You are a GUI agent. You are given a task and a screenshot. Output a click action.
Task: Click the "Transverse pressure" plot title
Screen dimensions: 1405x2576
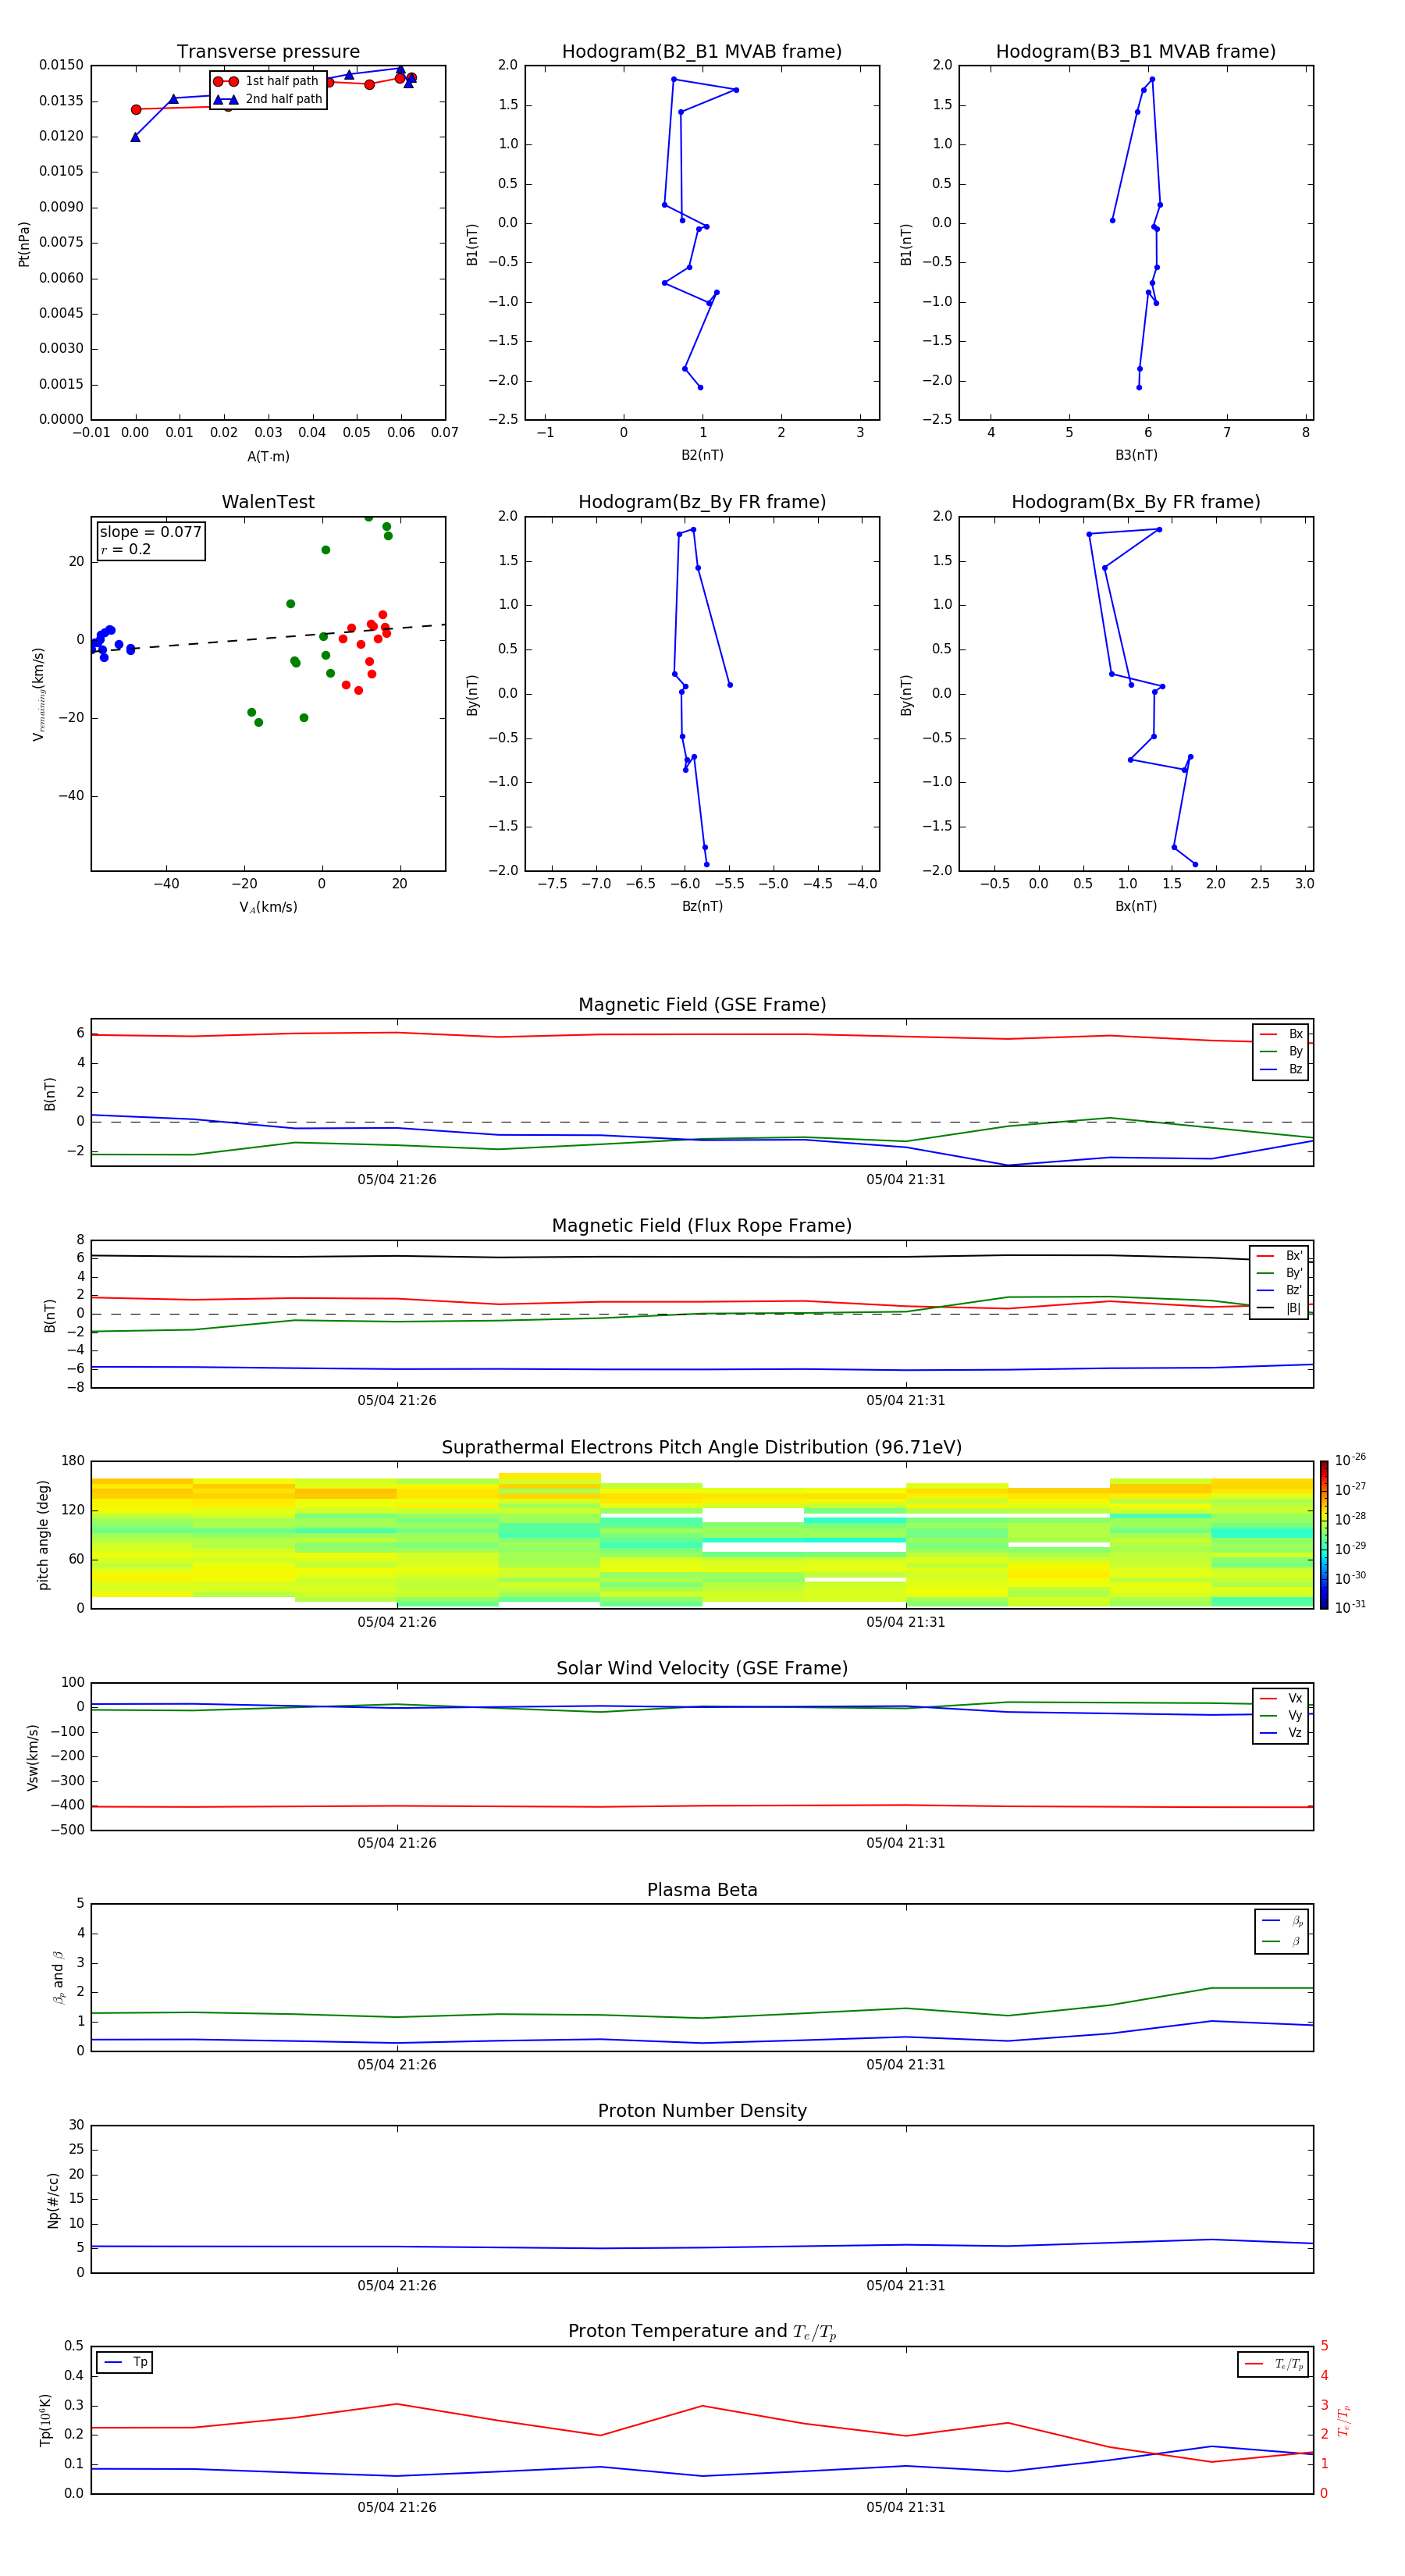[x=268, y=52]
